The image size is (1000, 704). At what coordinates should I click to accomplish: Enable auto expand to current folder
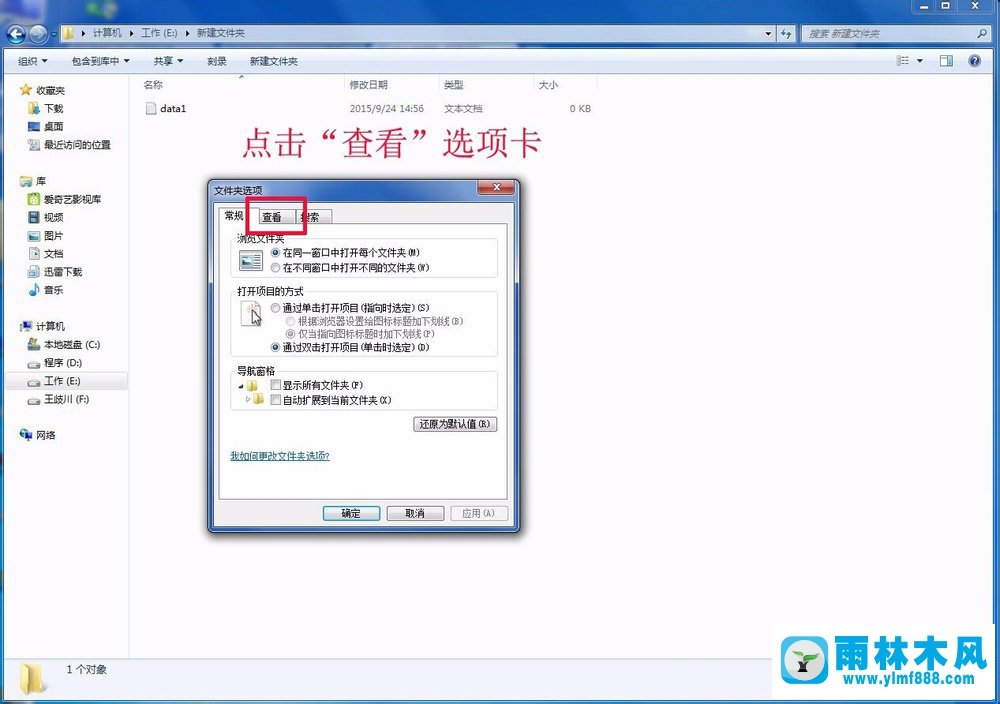click(x=276, y=400)
